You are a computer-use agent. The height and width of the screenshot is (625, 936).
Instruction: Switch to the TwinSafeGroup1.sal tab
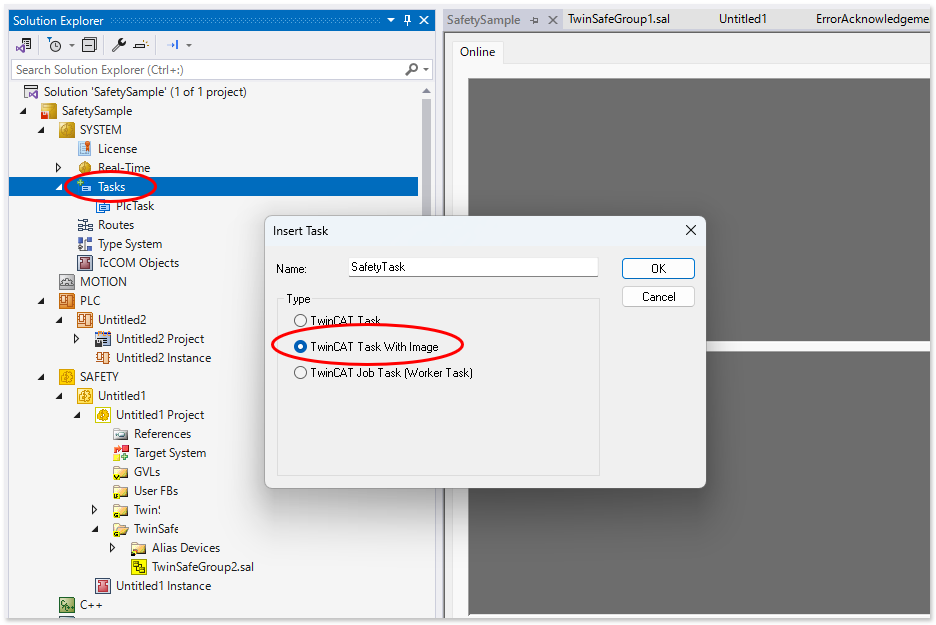(x=618, y=19)
